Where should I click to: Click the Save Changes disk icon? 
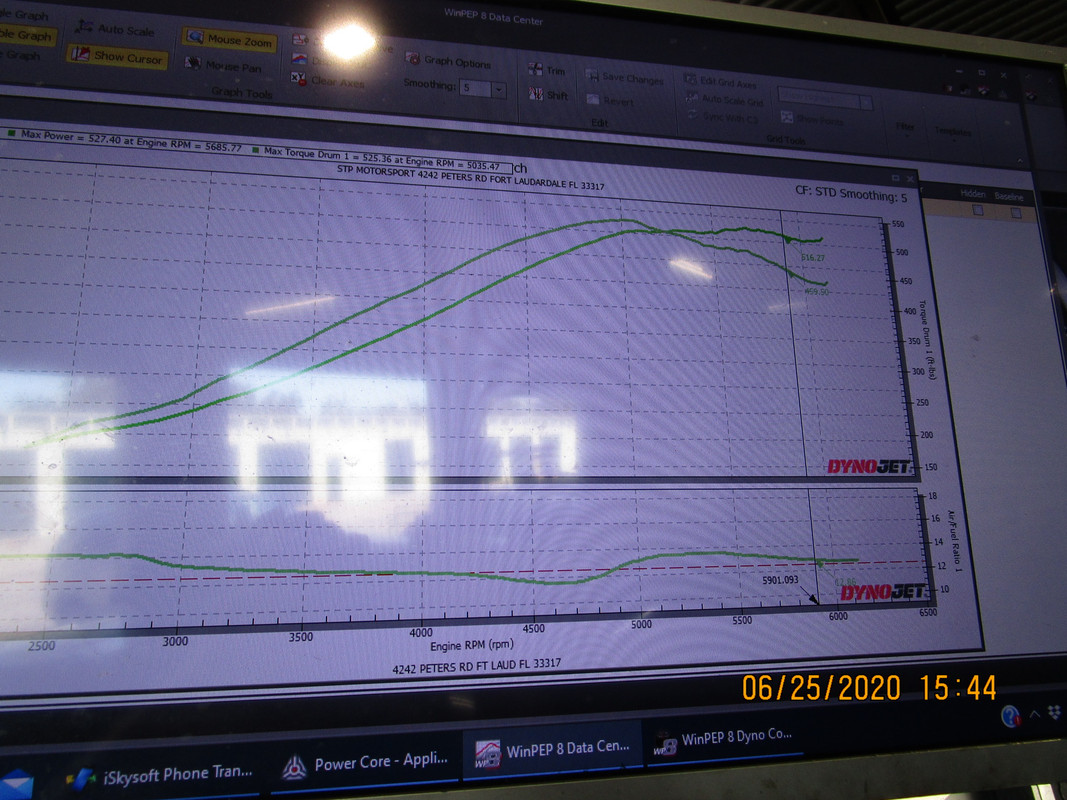[x=592, y=76]
